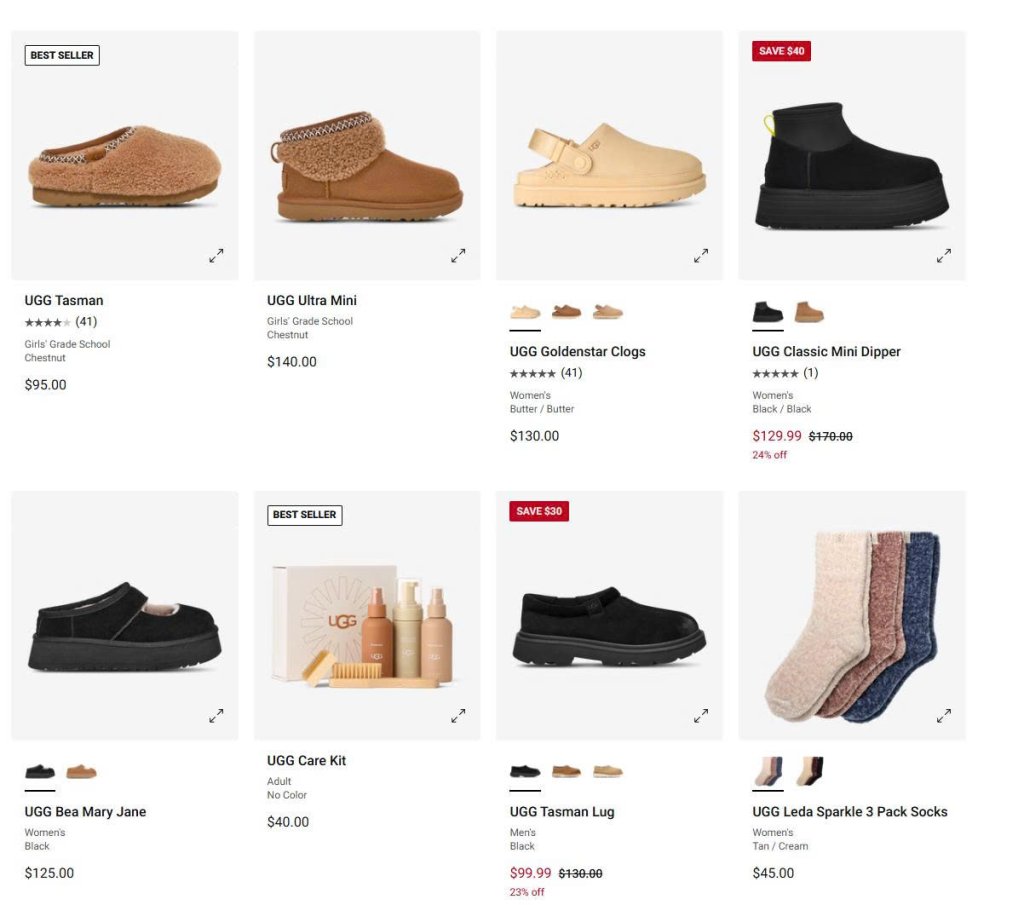This screenshot has width=1024, height=905.
Task: Open the UGG Tasman product link
Action: [x=64, y=300]
